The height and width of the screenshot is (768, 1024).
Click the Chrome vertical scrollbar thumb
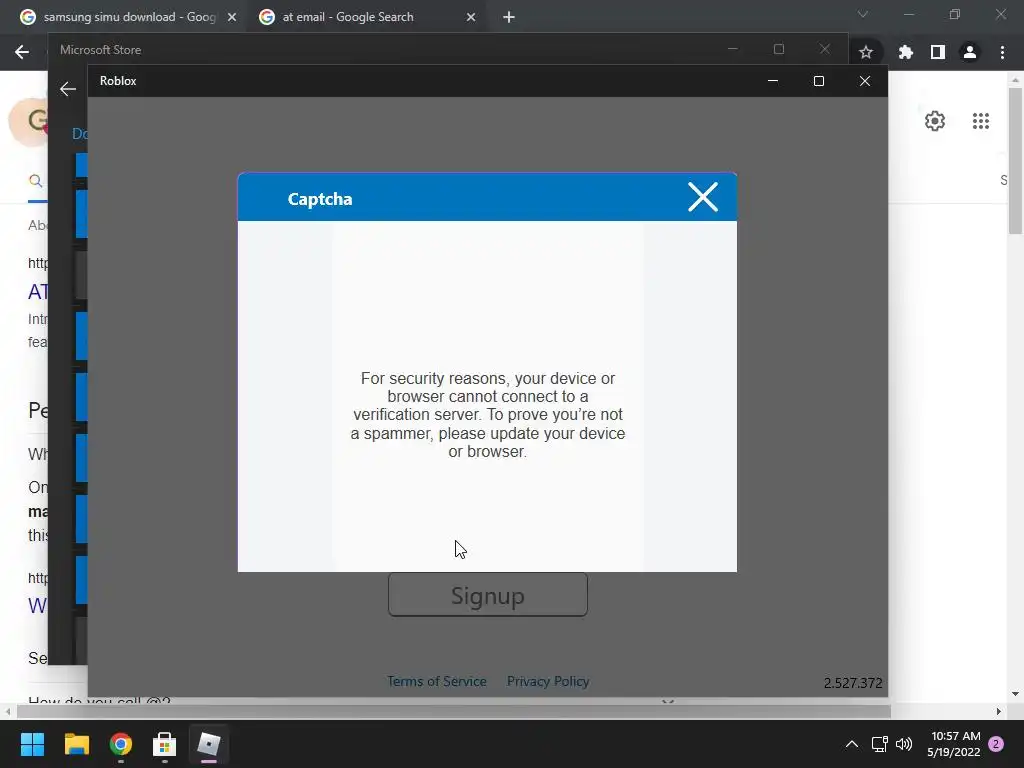click(1015, 160)
